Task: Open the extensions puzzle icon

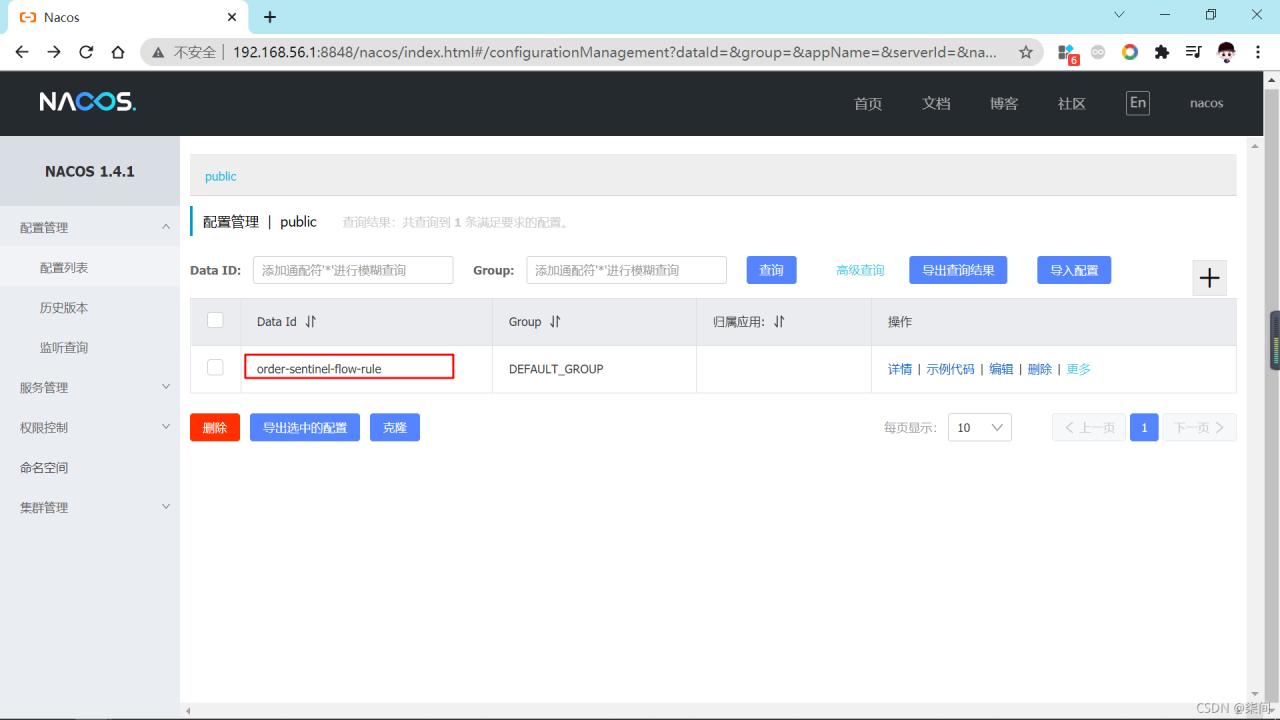Action: pos(1162,52)
